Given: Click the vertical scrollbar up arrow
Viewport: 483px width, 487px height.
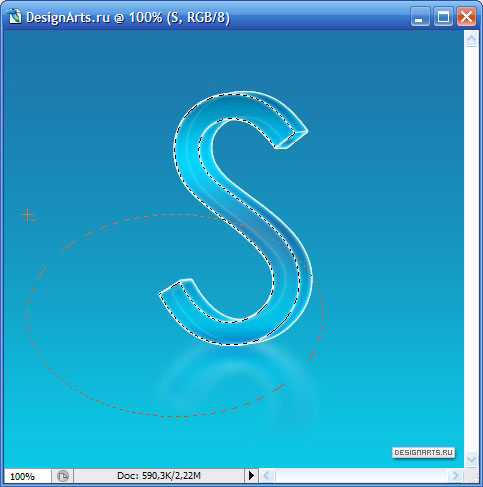Looking at the screenshot, I should coord(471,39).
